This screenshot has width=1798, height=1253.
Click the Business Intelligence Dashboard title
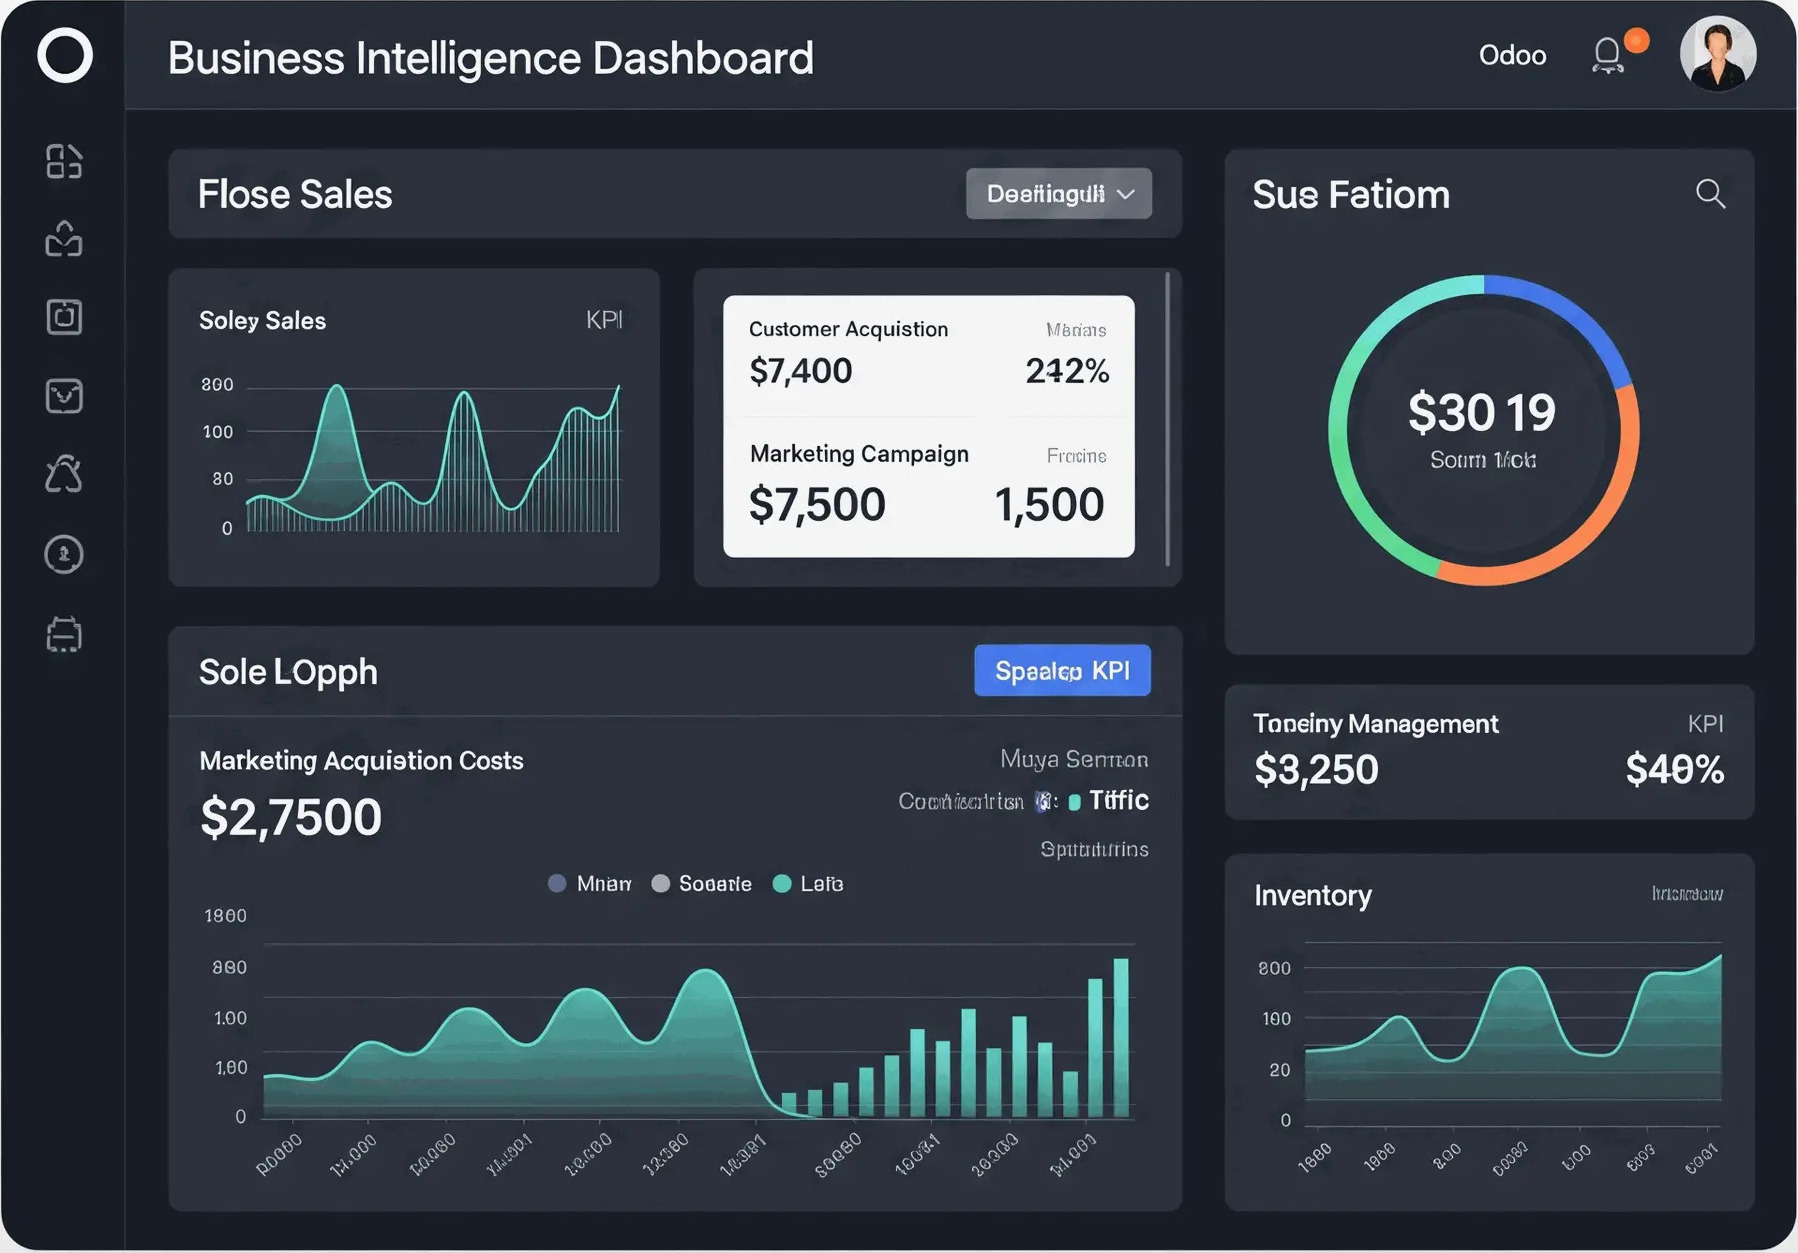(x=490, y=58)
